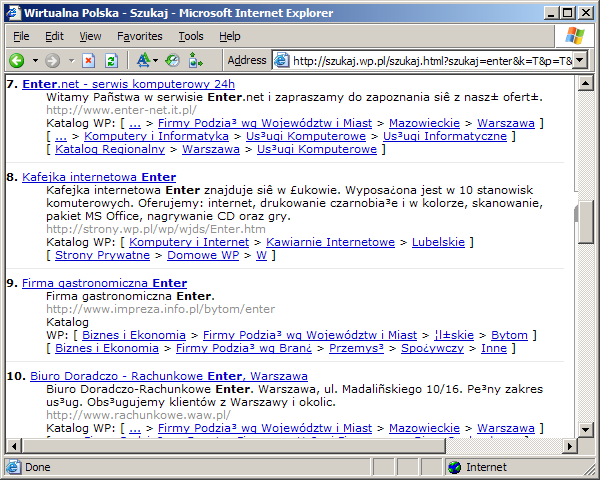
Task: Follow 'Inne' catalog link
Action: pos(494,348)
